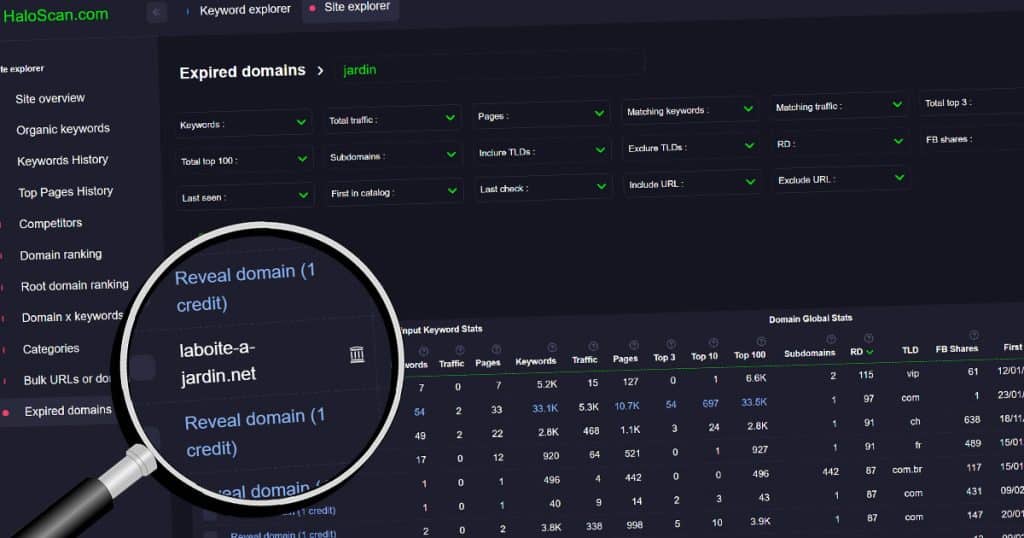Sort by the RD column arrow
Viewport: 1024px width, 538px height.
[x=869, y=352]
